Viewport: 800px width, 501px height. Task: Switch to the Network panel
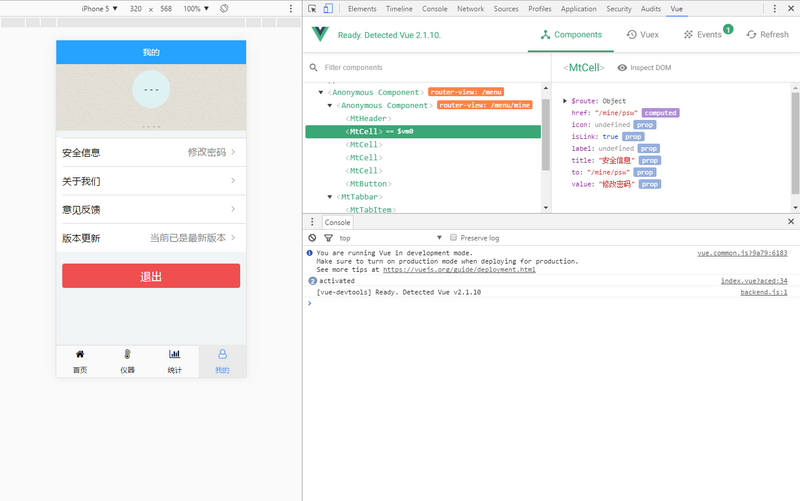click(470, 9)
